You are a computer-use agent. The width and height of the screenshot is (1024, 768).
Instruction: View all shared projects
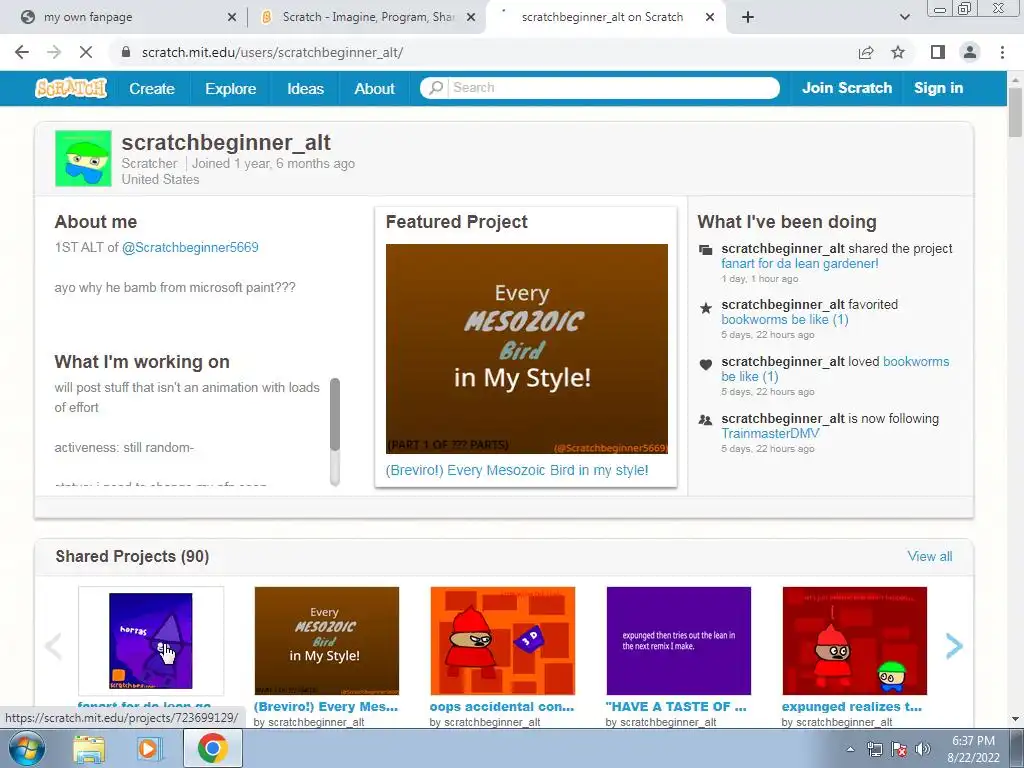coord(929,556)
